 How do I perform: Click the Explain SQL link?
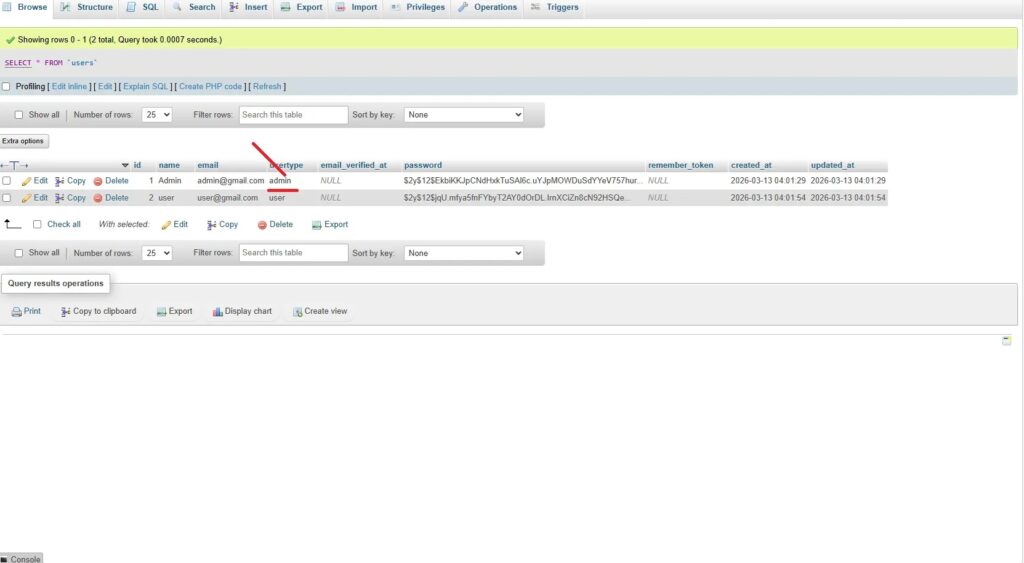coord(146,87)
